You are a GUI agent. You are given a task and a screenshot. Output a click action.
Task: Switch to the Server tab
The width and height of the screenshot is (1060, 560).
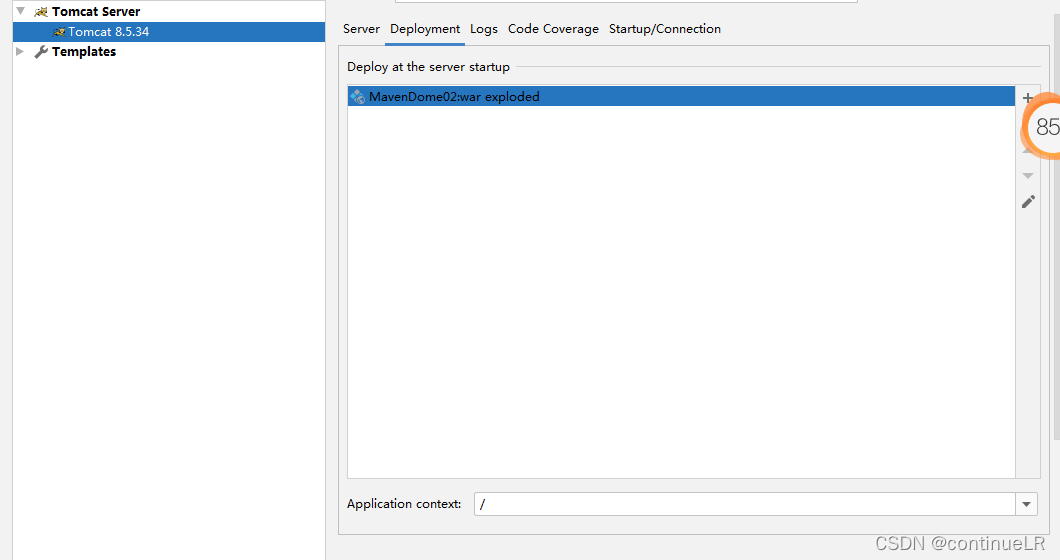point(361,29)
